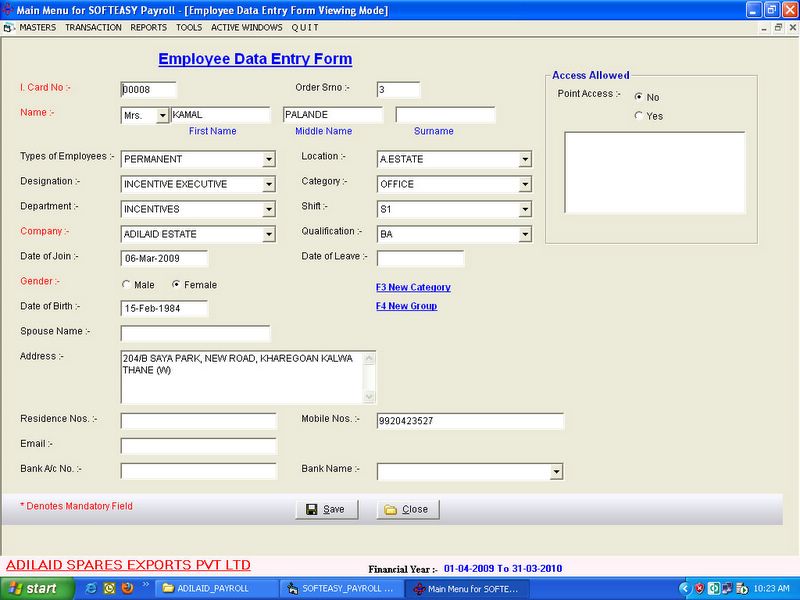Click the F4 New Group link
Screen dimensions: 800x600
pos(406,306)
